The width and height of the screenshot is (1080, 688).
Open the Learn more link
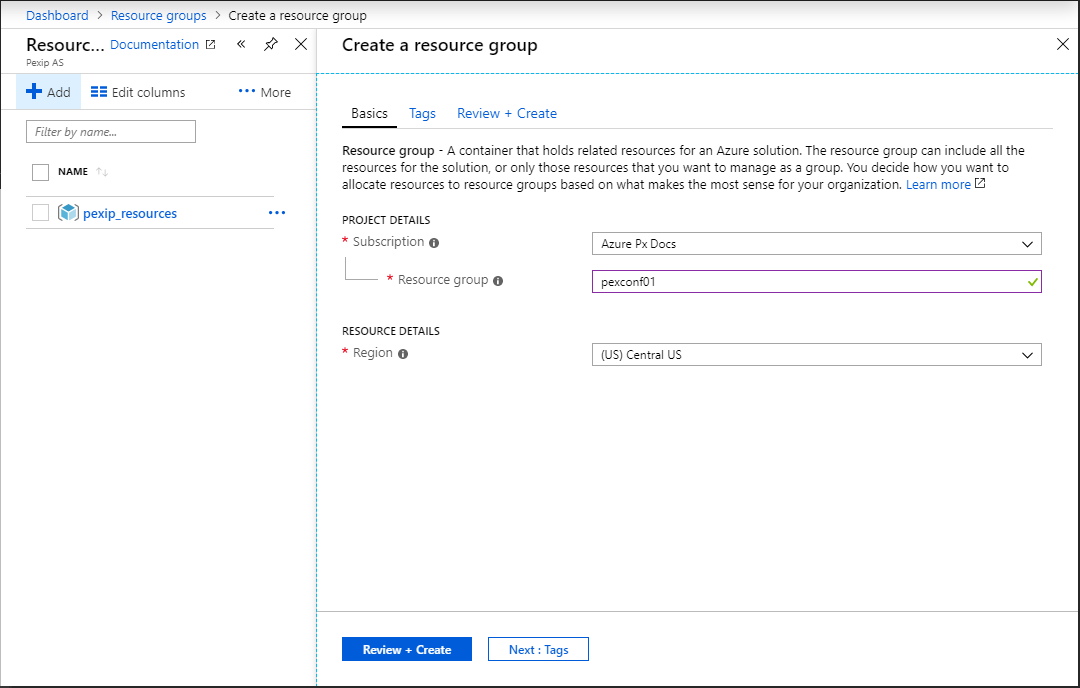[x=938, y=185]
